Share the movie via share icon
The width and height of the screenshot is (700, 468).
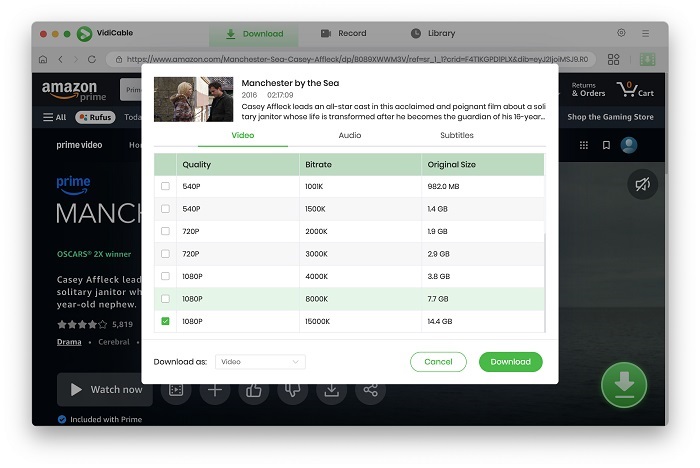370,390
